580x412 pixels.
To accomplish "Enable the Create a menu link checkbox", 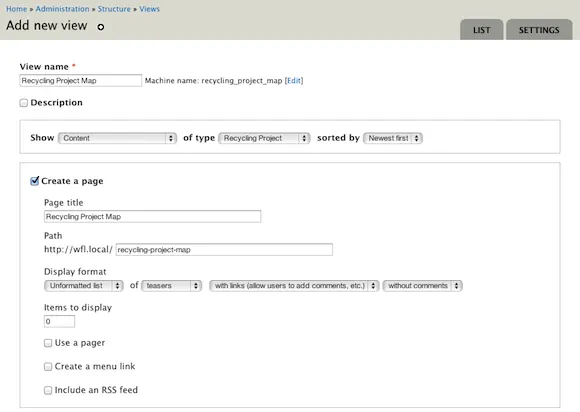I will [48, 367].
